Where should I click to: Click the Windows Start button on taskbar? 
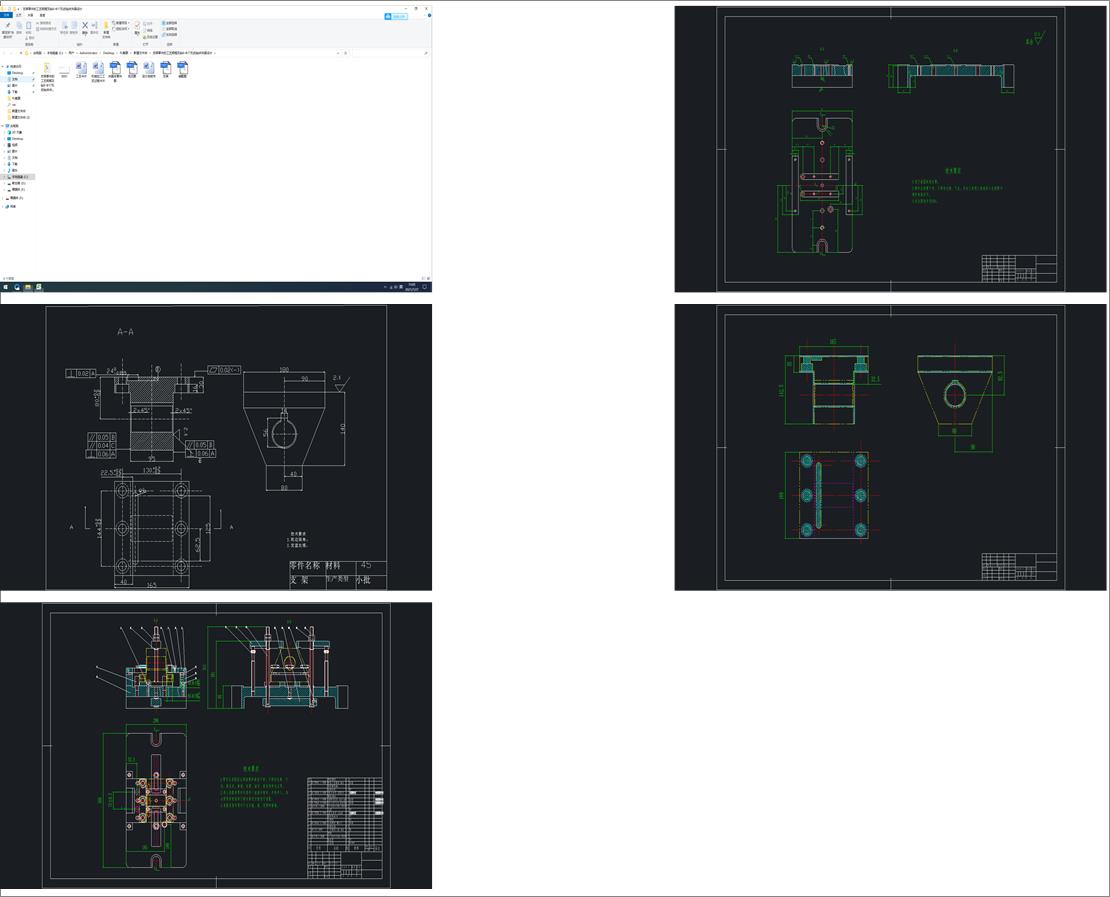coord(6,287)
